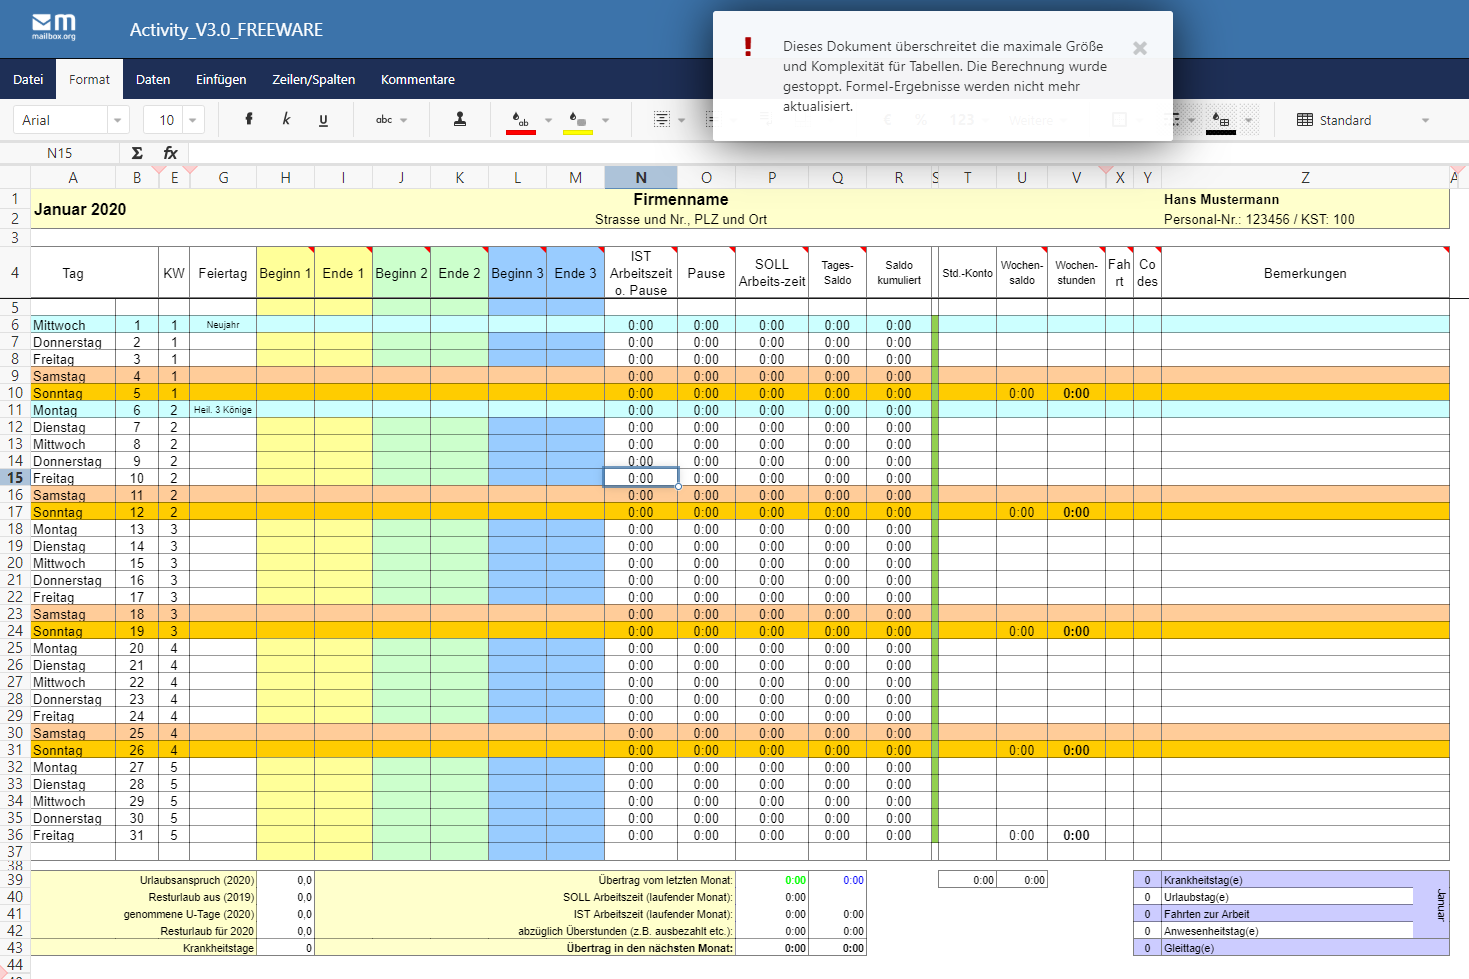Toggle bold formatting (F button)

(249, 120)
